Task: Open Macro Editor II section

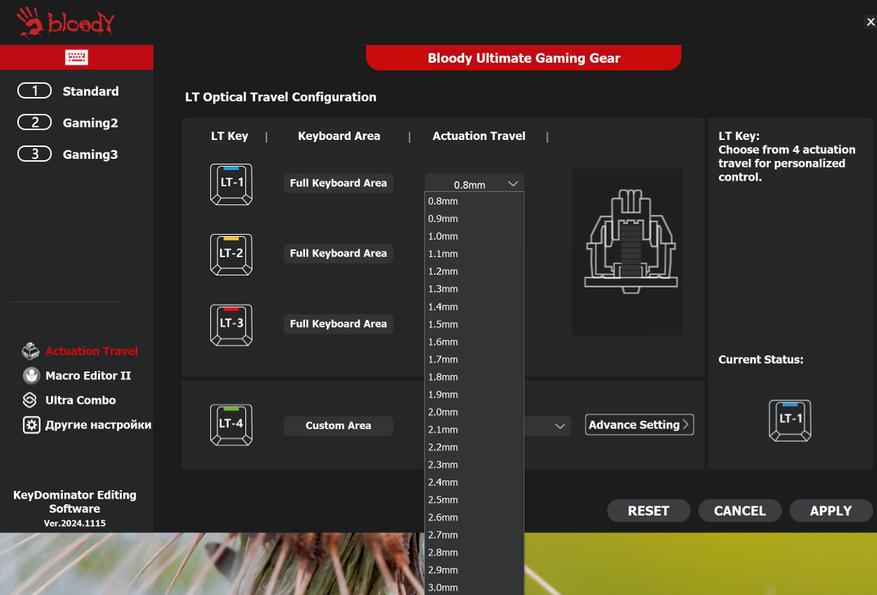Action: click(88, 376)
